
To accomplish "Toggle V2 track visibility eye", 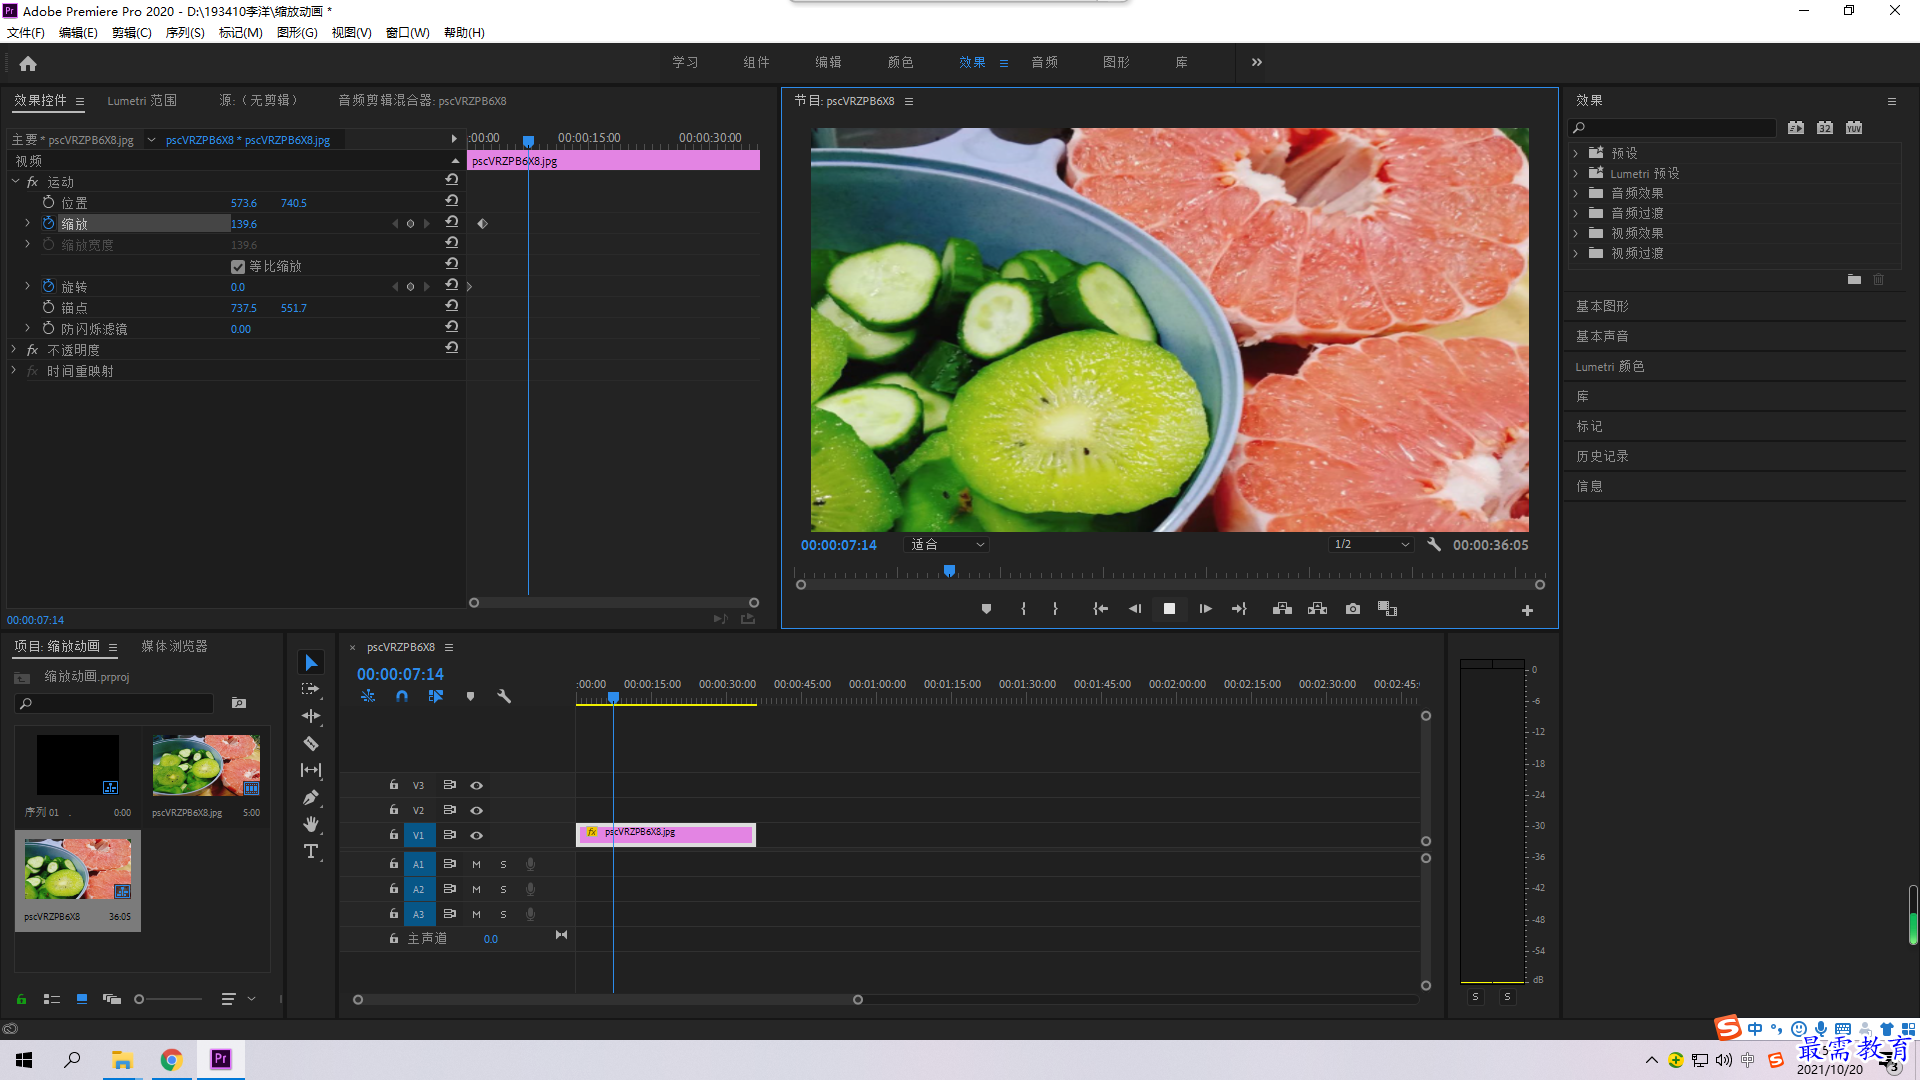I will coord(477,811).
